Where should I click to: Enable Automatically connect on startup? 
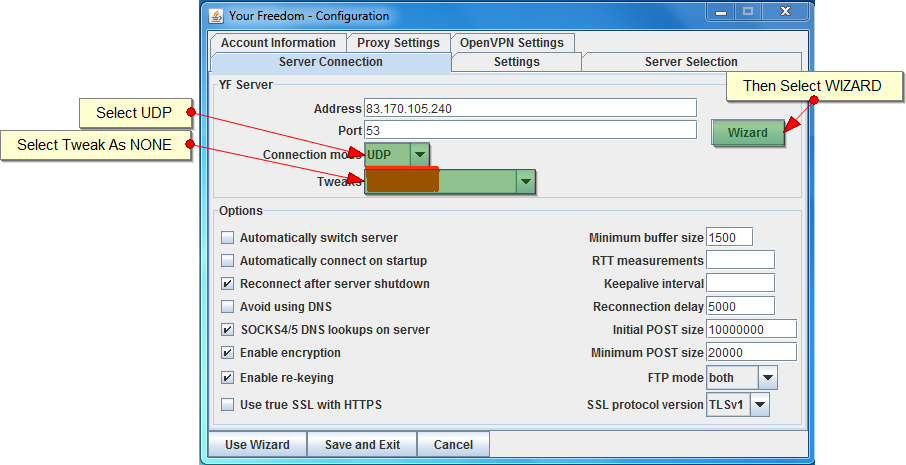point(228,261)
